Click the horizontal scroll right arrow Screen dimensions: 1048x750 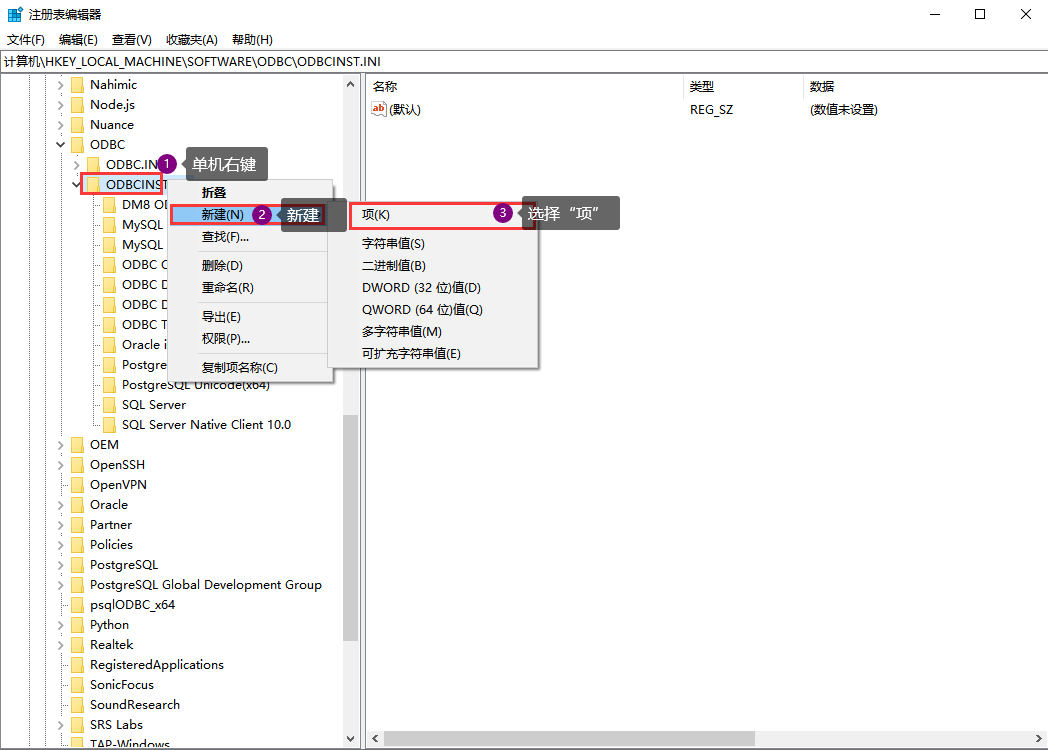coord(1039,739)
